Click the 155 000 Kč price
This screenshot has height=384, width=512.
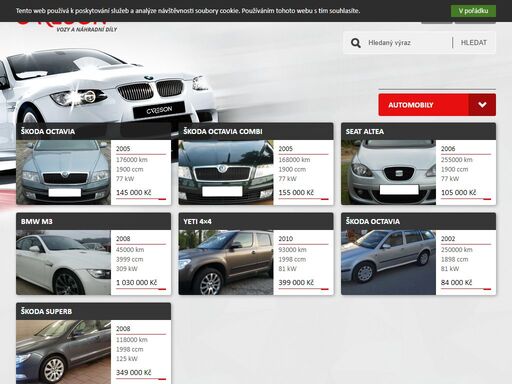click(296, 193)
